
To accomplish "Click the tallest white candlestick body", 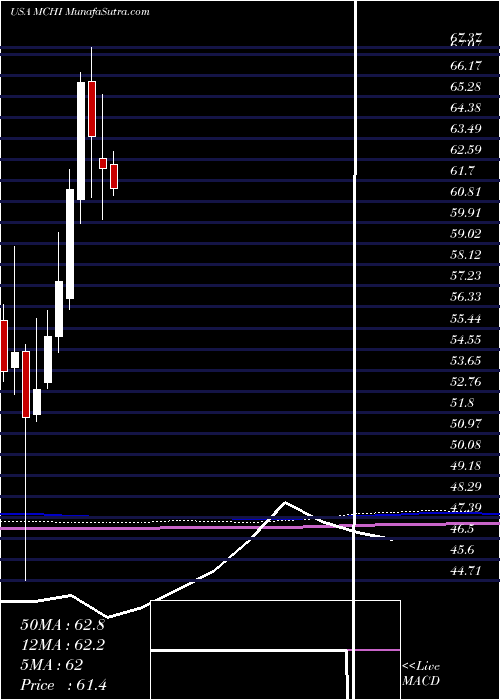I will [x=81, y=141].
